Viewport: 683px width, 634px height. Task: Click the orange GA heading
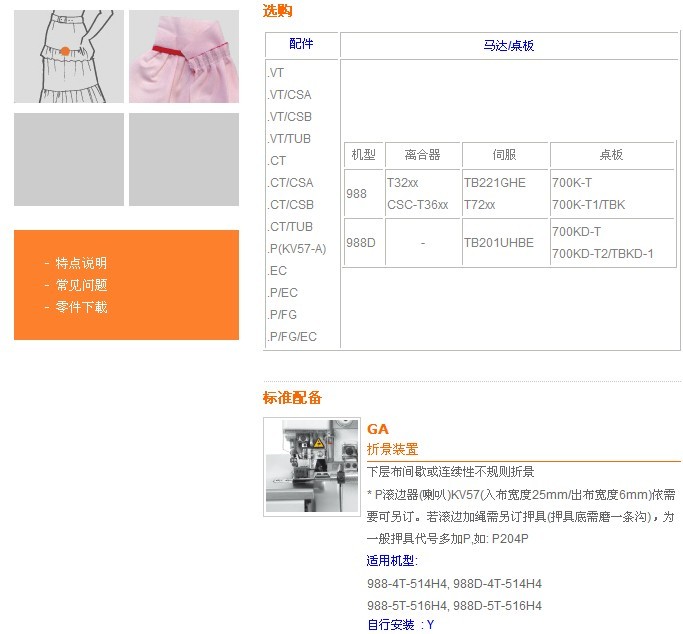coord(378,429)
